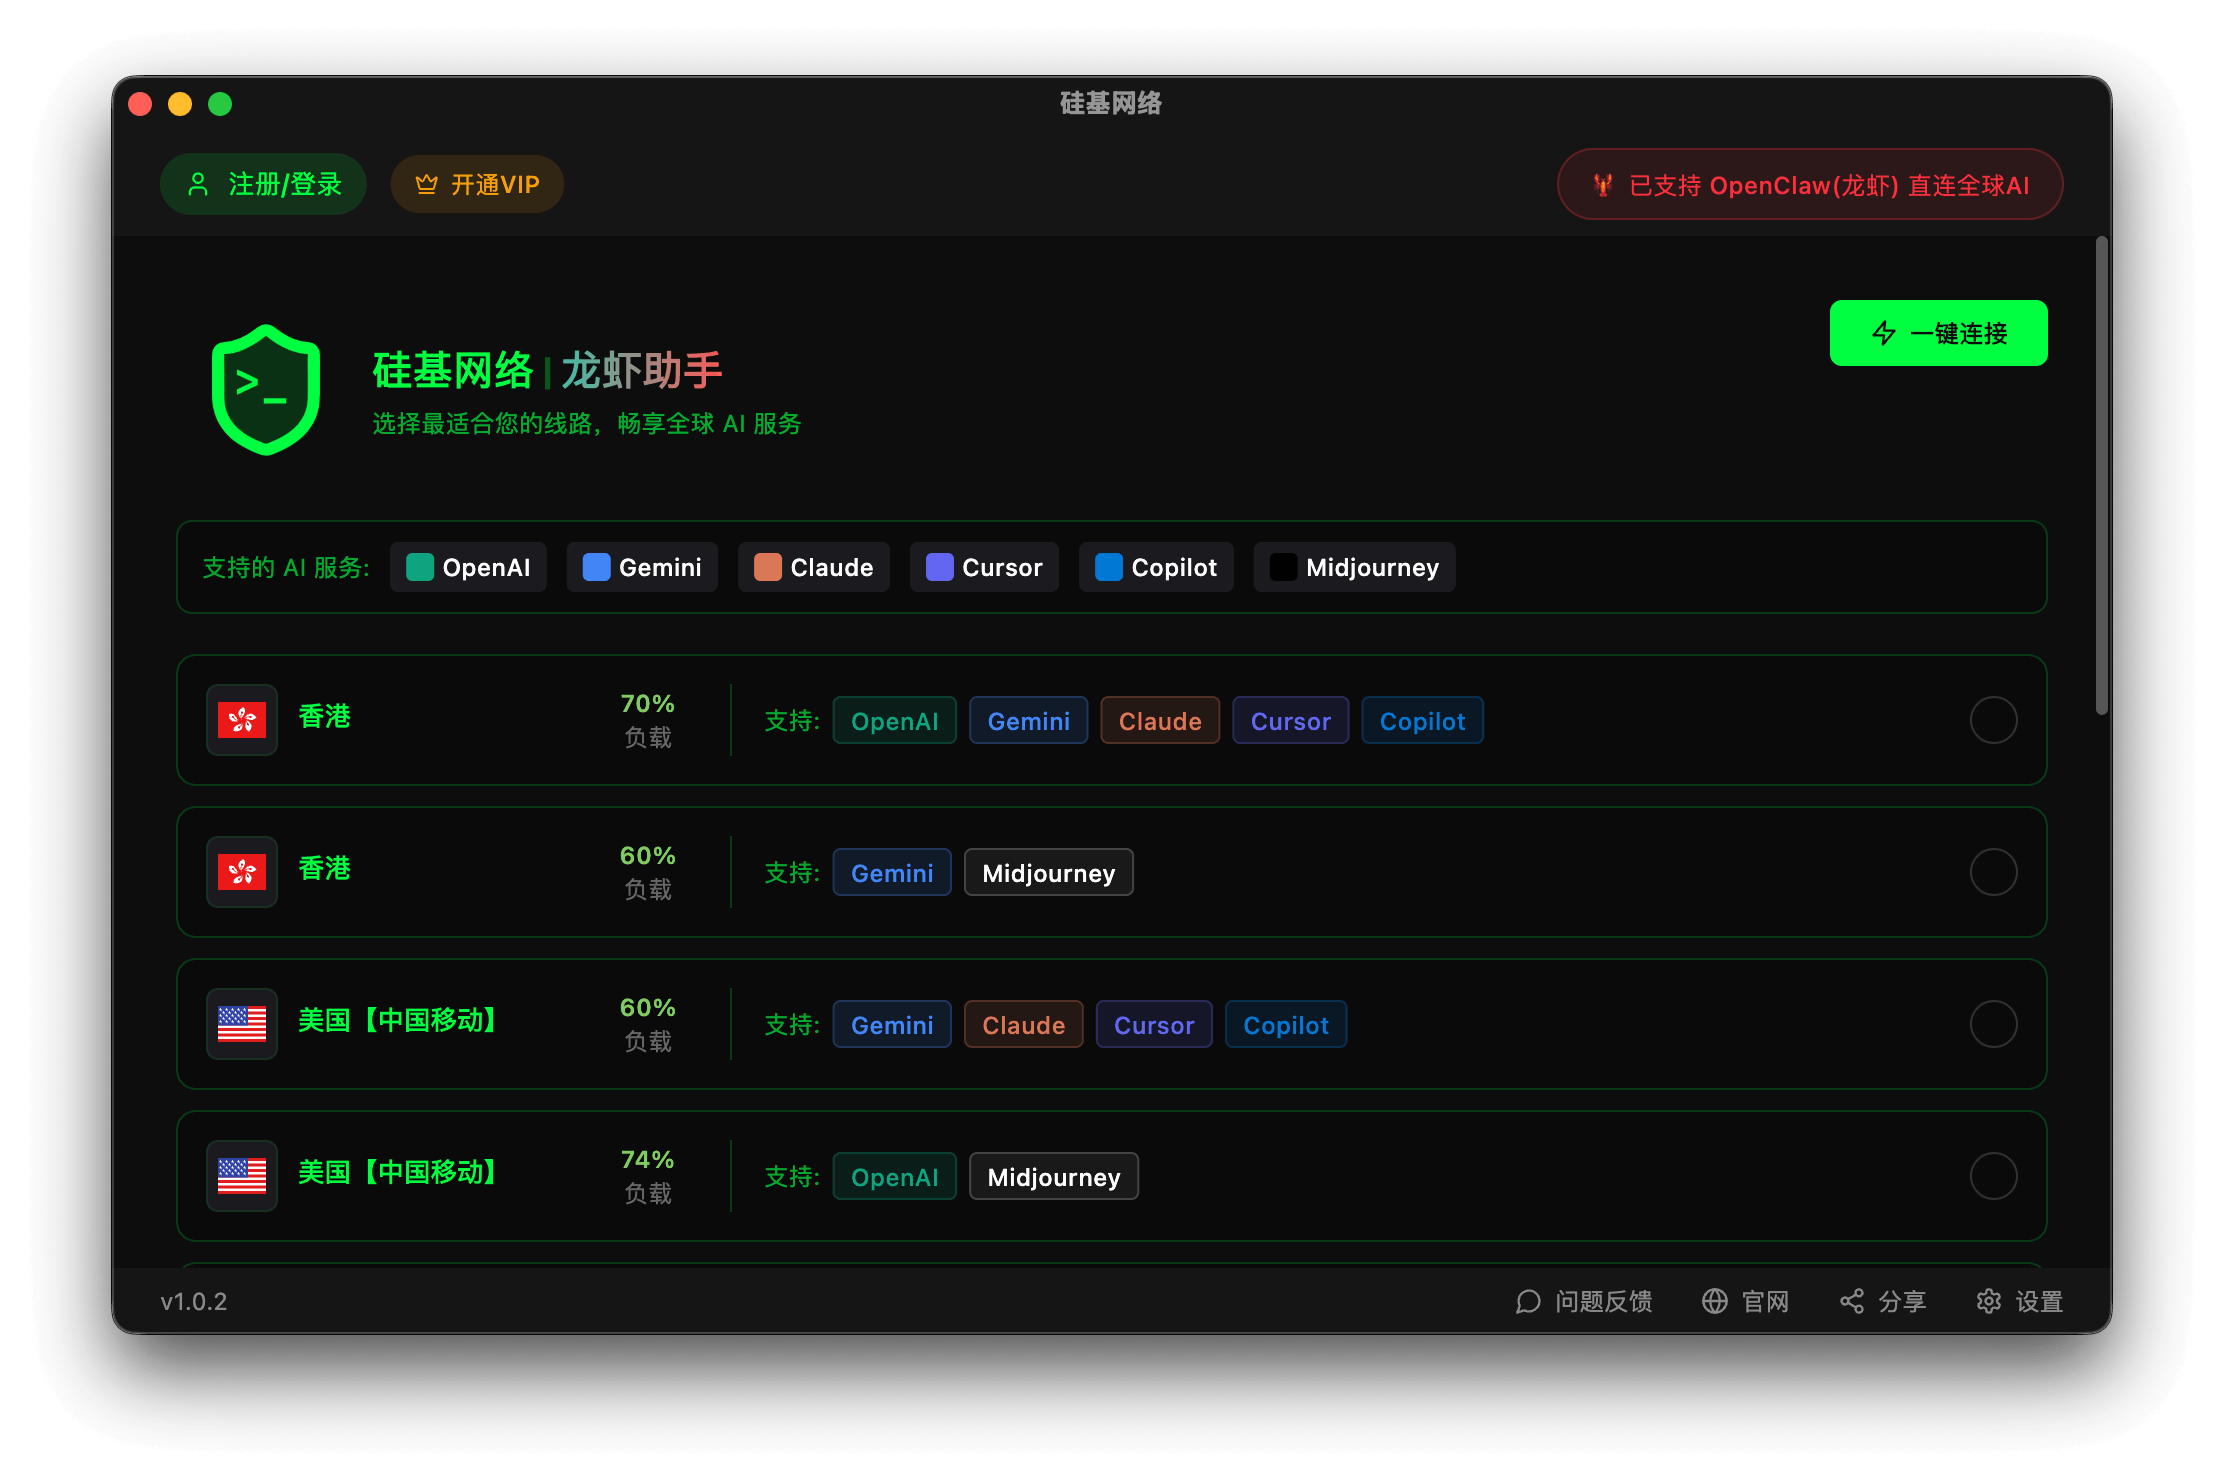Click the Cursor badge in US 60% row
The image size is (2224, 1482).
tap(1154, 1025)
